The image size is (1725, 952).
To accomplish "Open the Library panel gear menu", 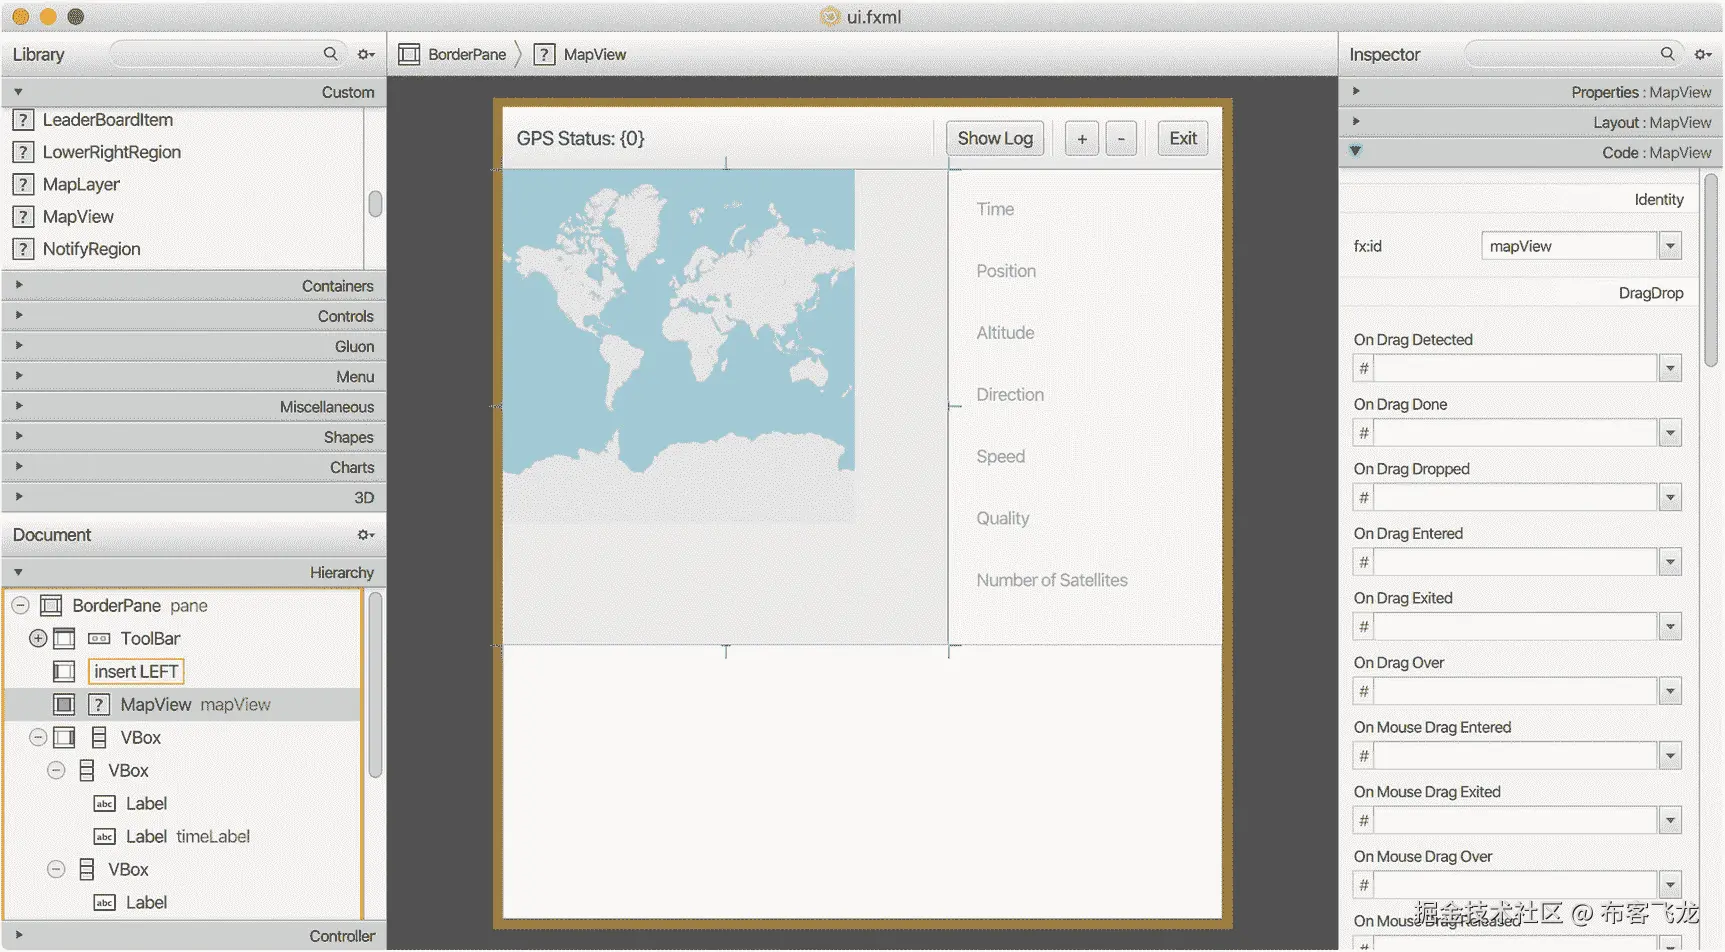I will (366, 54).
